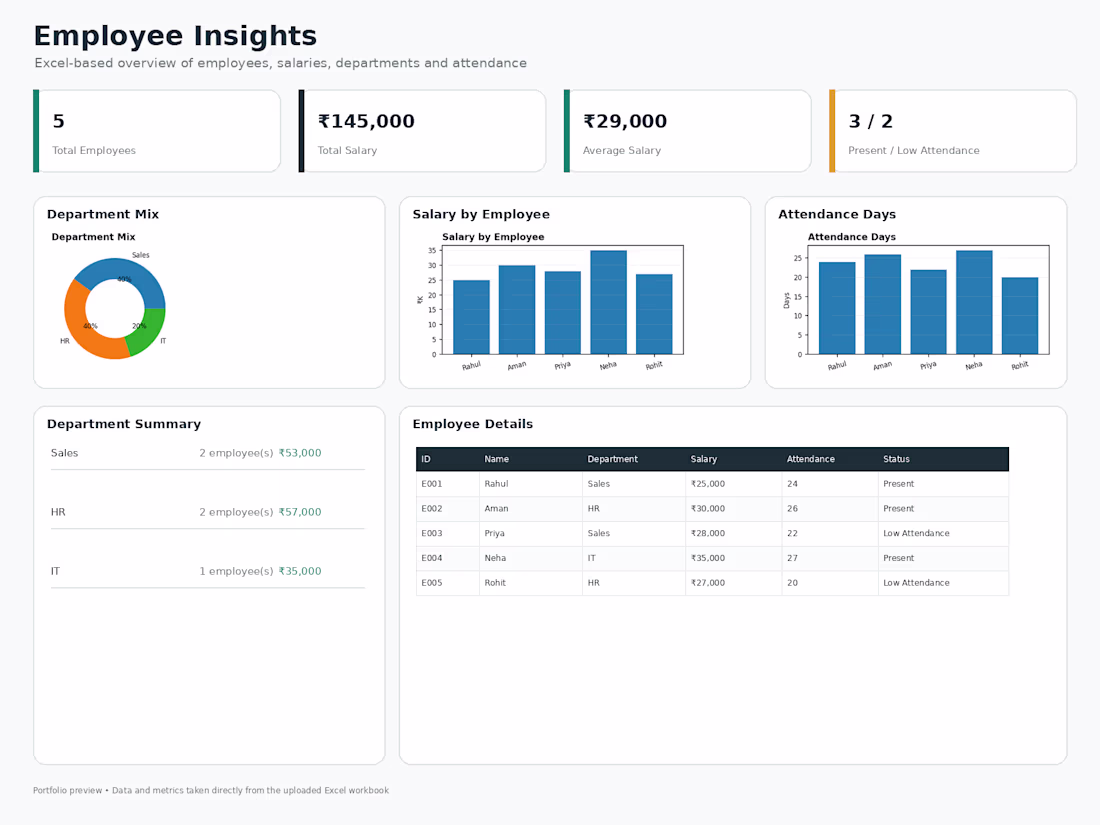This screenshot has height=825, width=1100.
Task: Click the Total Employees KPI card
Action: point(157,131)
